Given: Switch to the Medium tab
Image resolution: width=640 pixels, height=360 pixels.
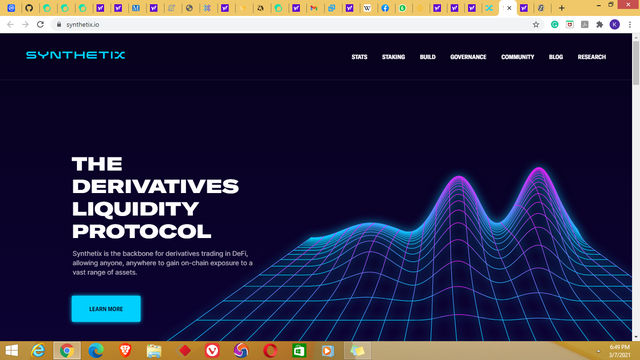Looking at the screenshot, I should click(136, 8).
